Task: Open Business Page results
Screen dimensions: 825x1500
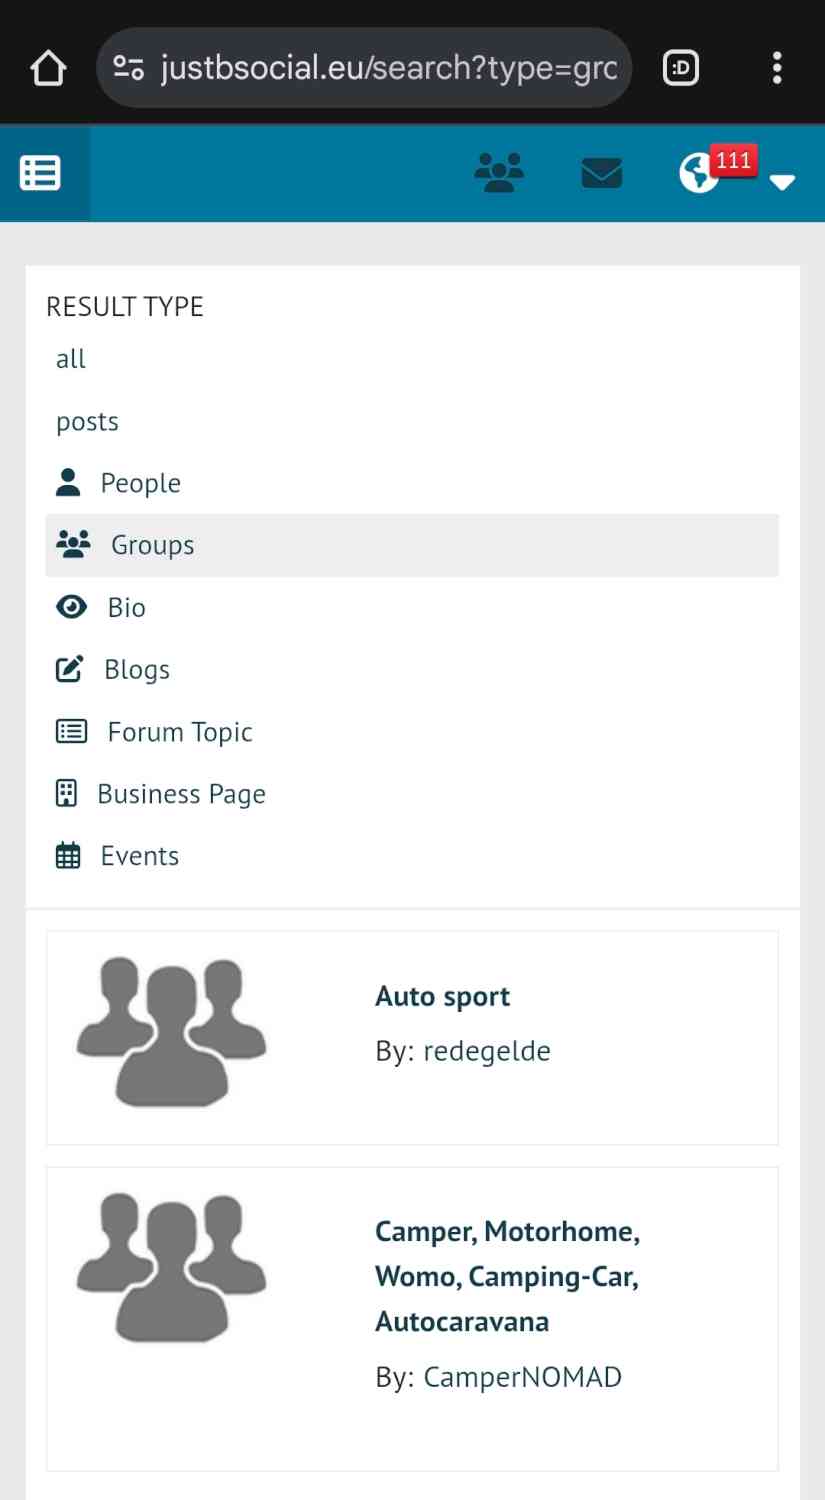Action: tap(181, 794)
